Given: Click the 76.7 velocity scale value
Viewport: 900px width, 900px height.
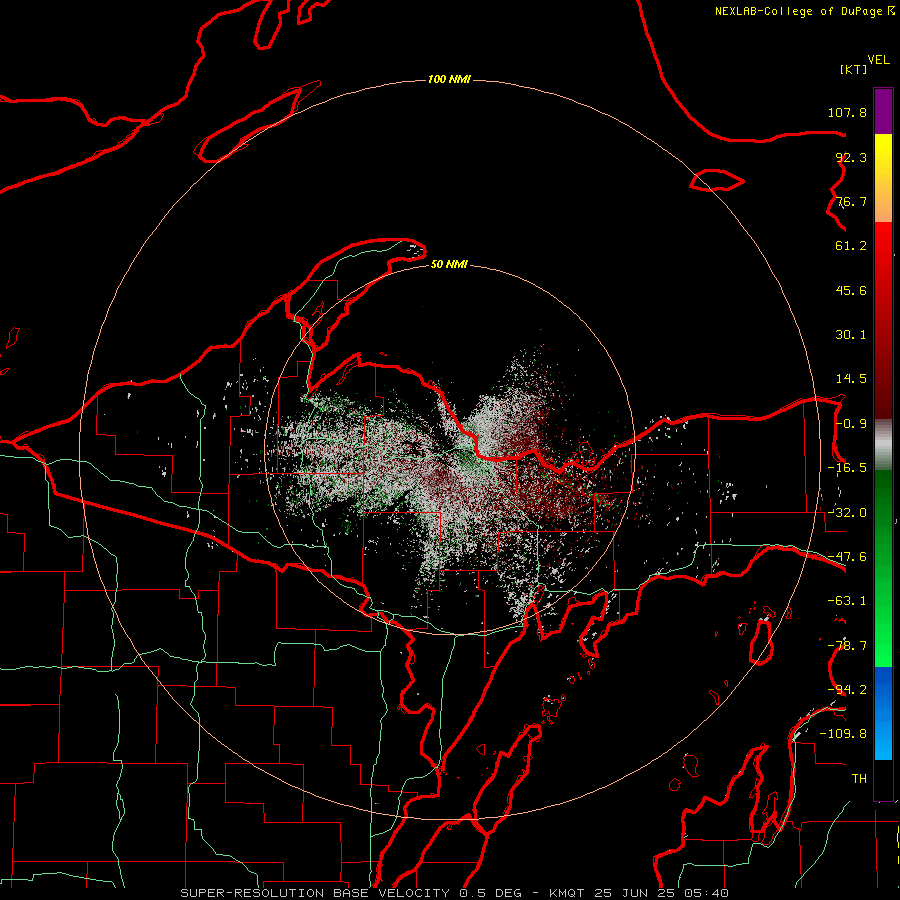Looking at the screenshot, I should (x=851, y=201).
